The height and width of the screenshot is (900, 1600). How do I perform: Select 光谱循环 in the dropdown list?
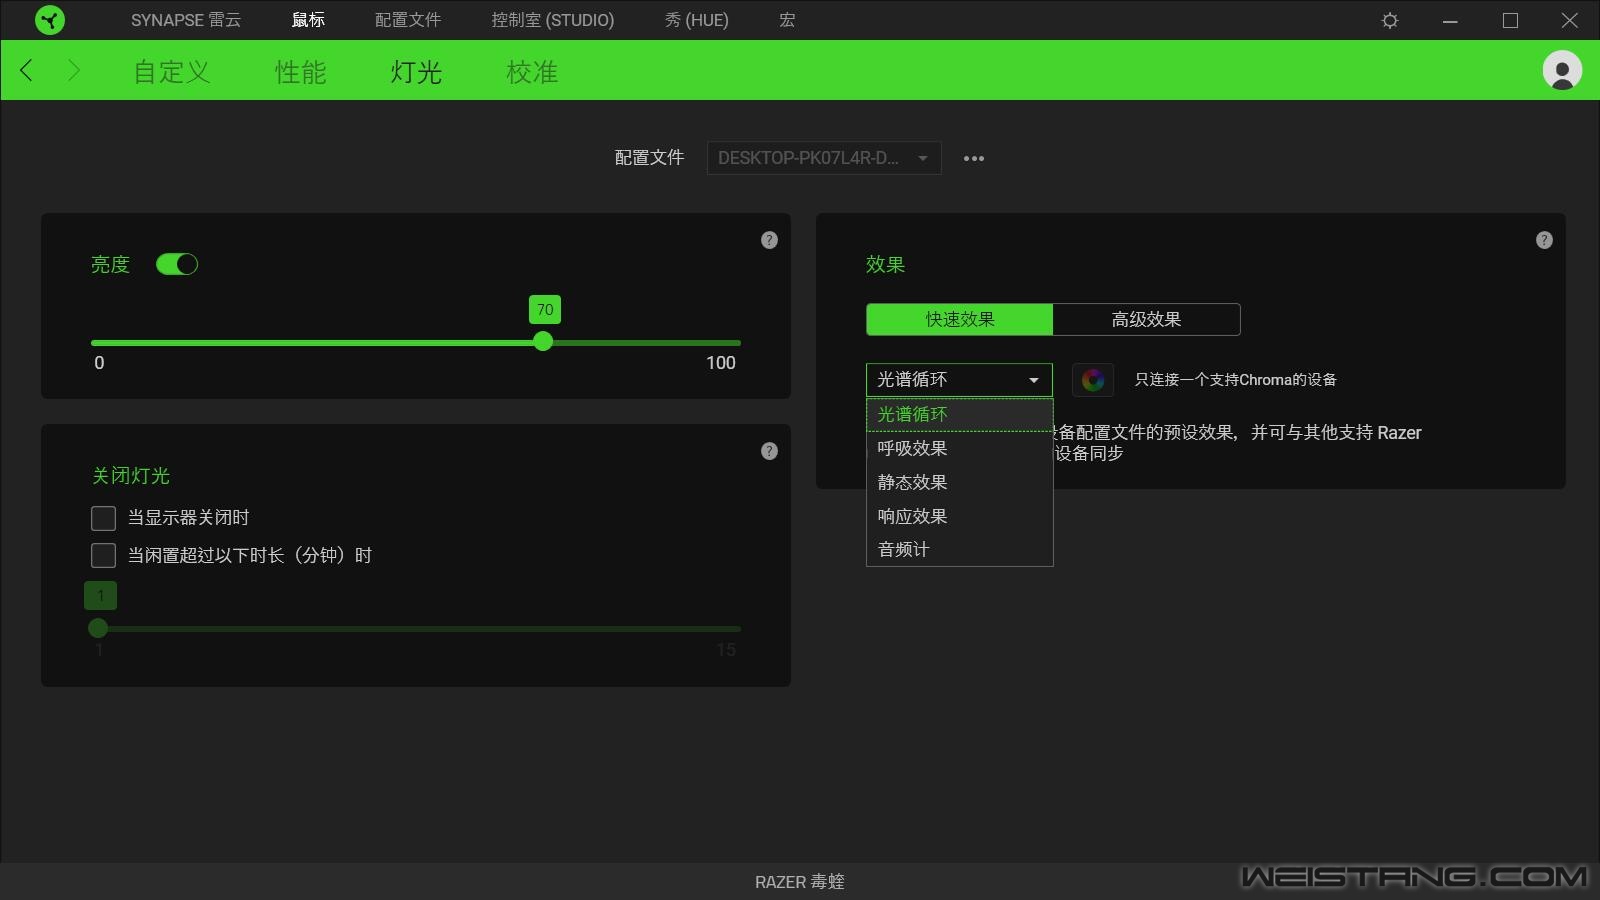point(959,414)
